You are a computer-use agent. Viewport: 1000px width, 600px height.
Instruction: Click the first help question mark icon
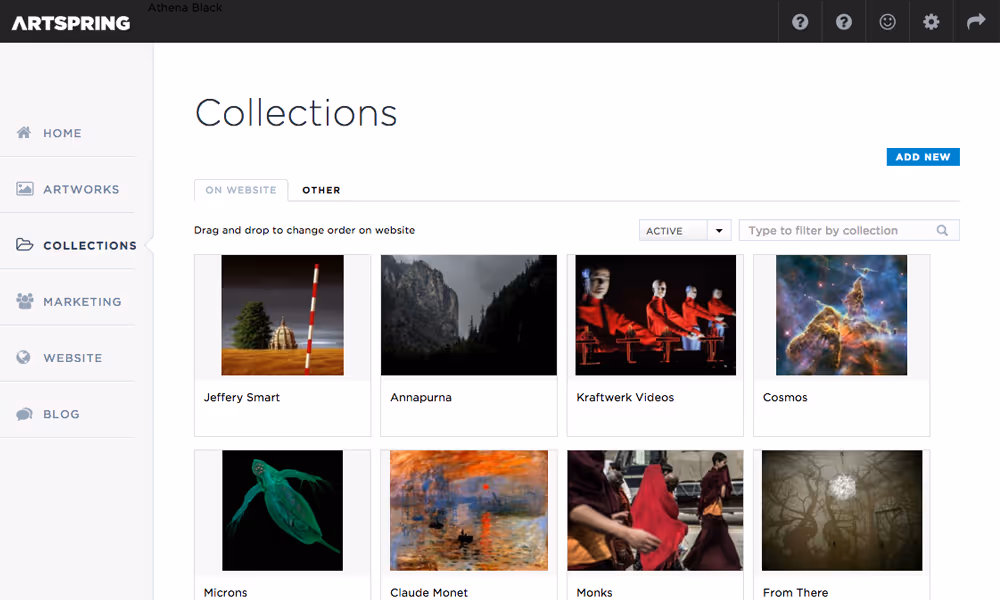[800, 22]
